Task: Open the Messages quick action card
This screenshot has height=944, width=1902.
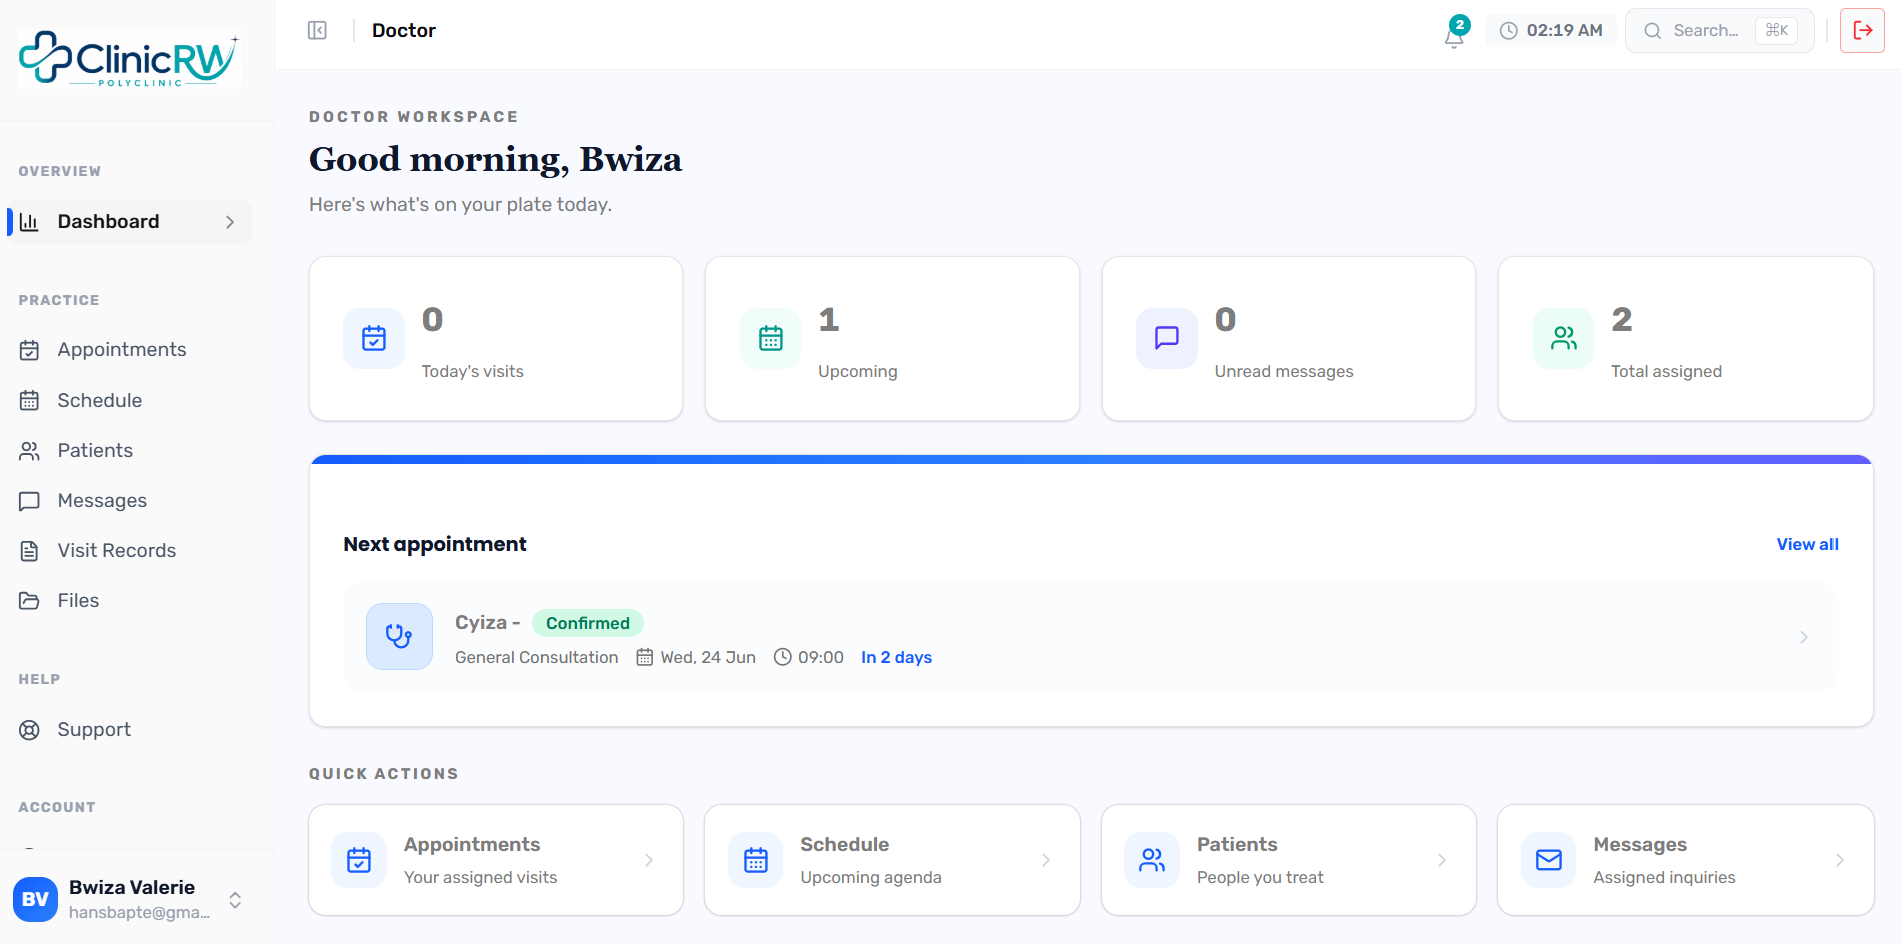Action: click(x=1685, y=860)
